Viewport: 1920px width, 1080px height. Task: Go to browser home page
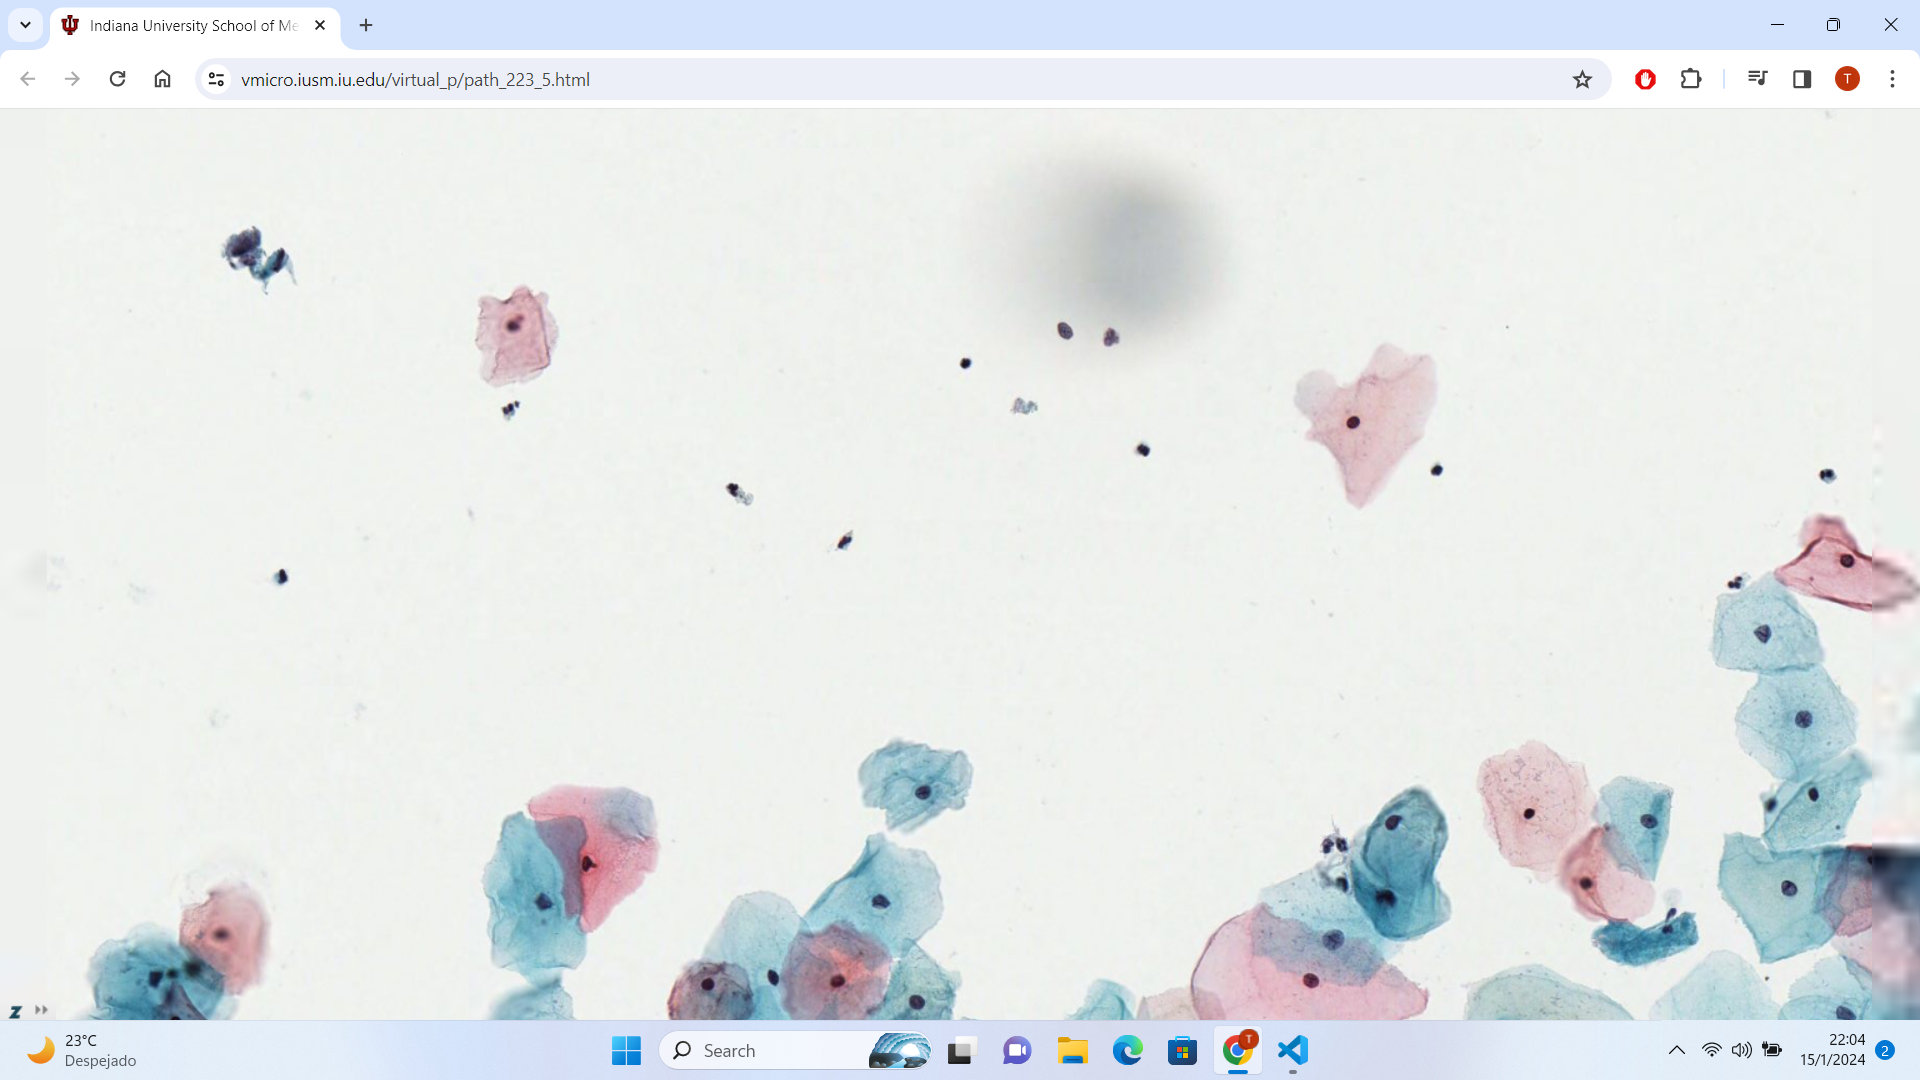(162, 79)
